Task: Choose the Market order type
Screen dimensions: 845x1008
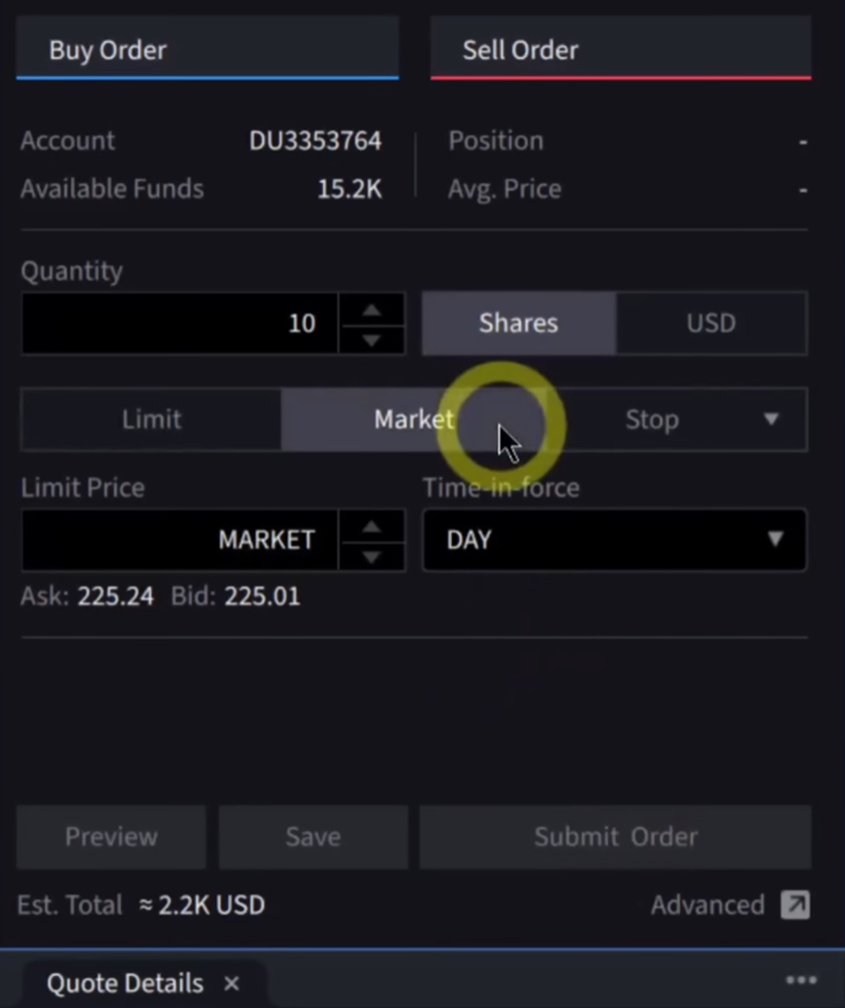Action: coord(413,419)
